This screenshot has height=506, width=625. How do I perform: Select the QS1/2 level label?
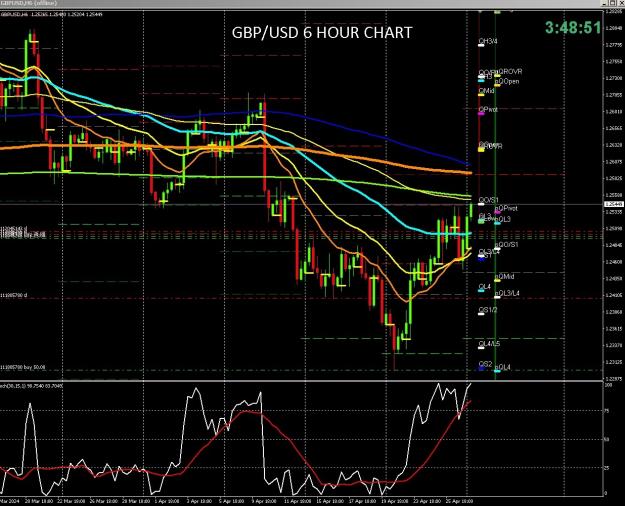[488, 309]
